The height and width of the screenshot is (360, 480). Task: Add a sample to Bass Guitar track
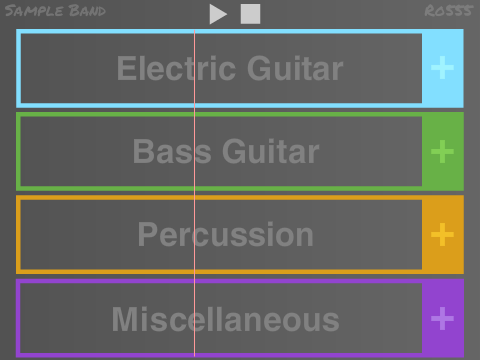coord(442,151)
